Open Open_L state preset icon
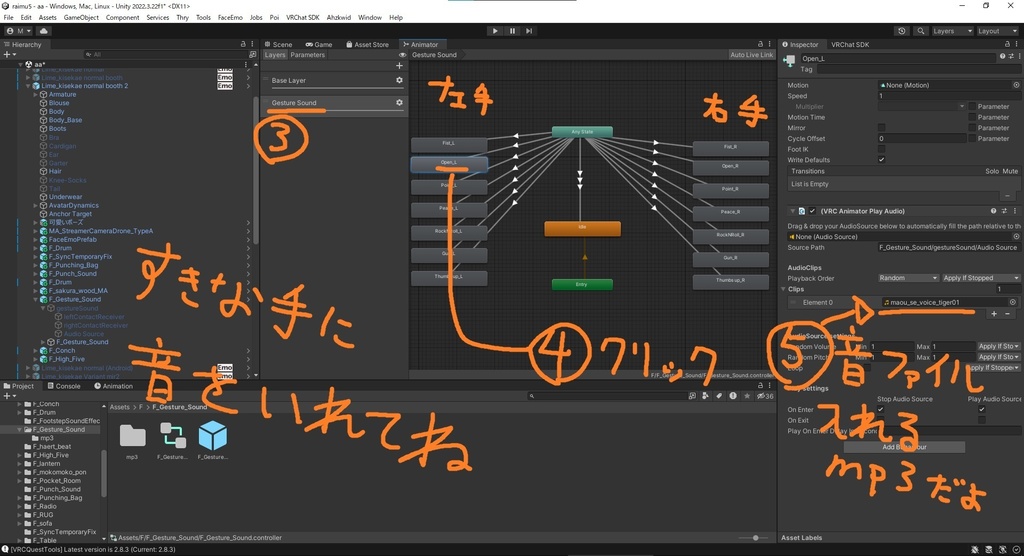 point(1010,57)
